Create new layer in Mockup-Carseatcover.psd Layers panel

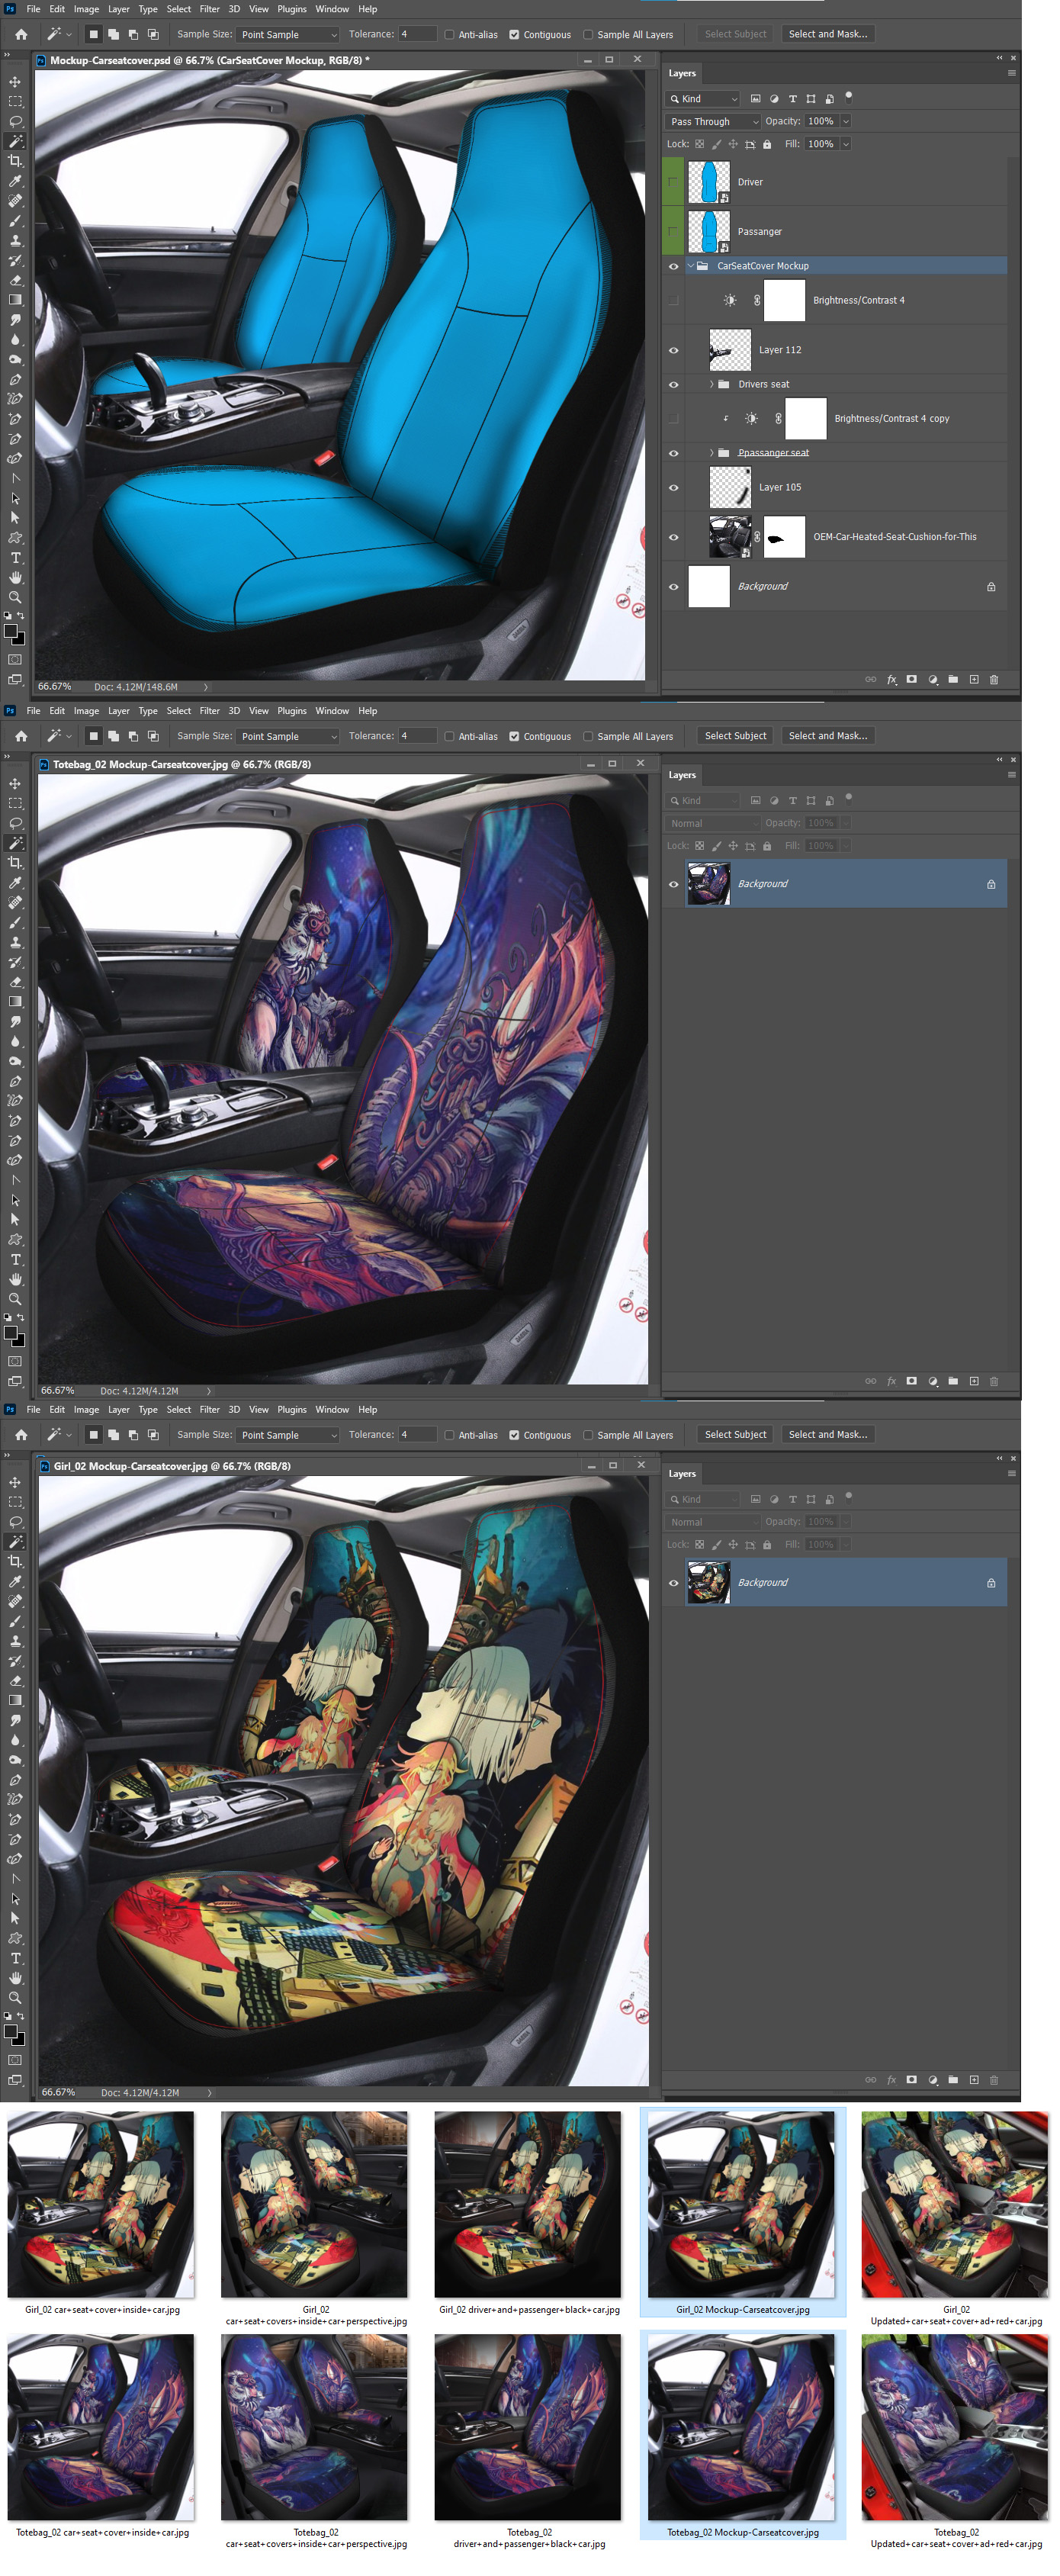point(974,680)
